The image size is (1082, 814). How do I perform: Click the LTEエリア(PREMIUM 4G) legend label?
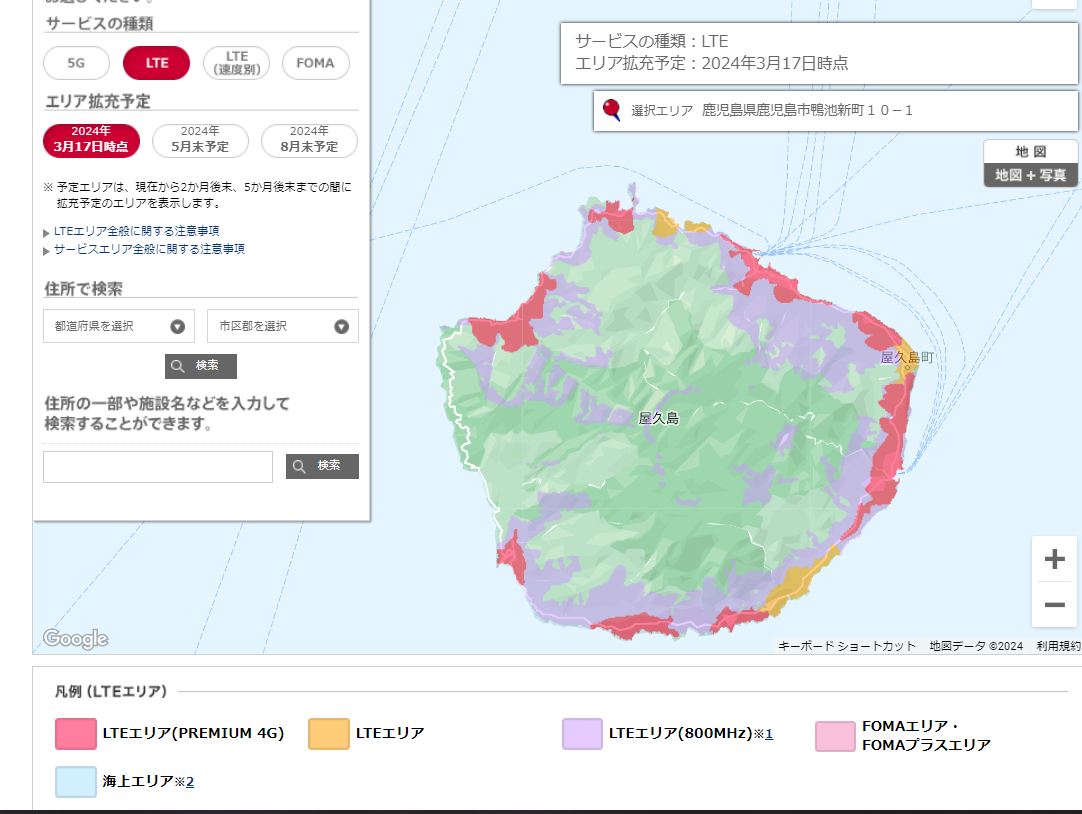click(193, 733)
